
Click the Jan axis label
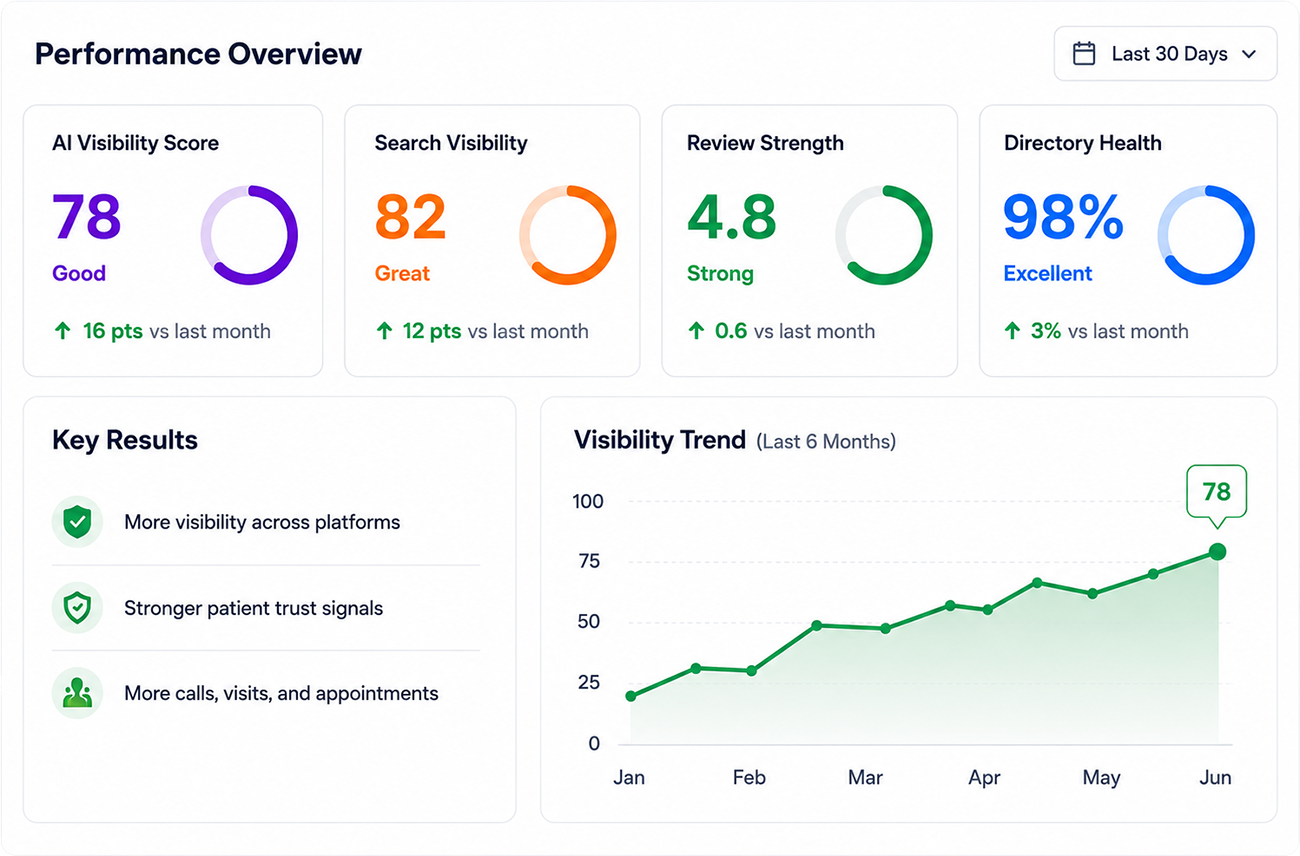click(x=629, y=778)
